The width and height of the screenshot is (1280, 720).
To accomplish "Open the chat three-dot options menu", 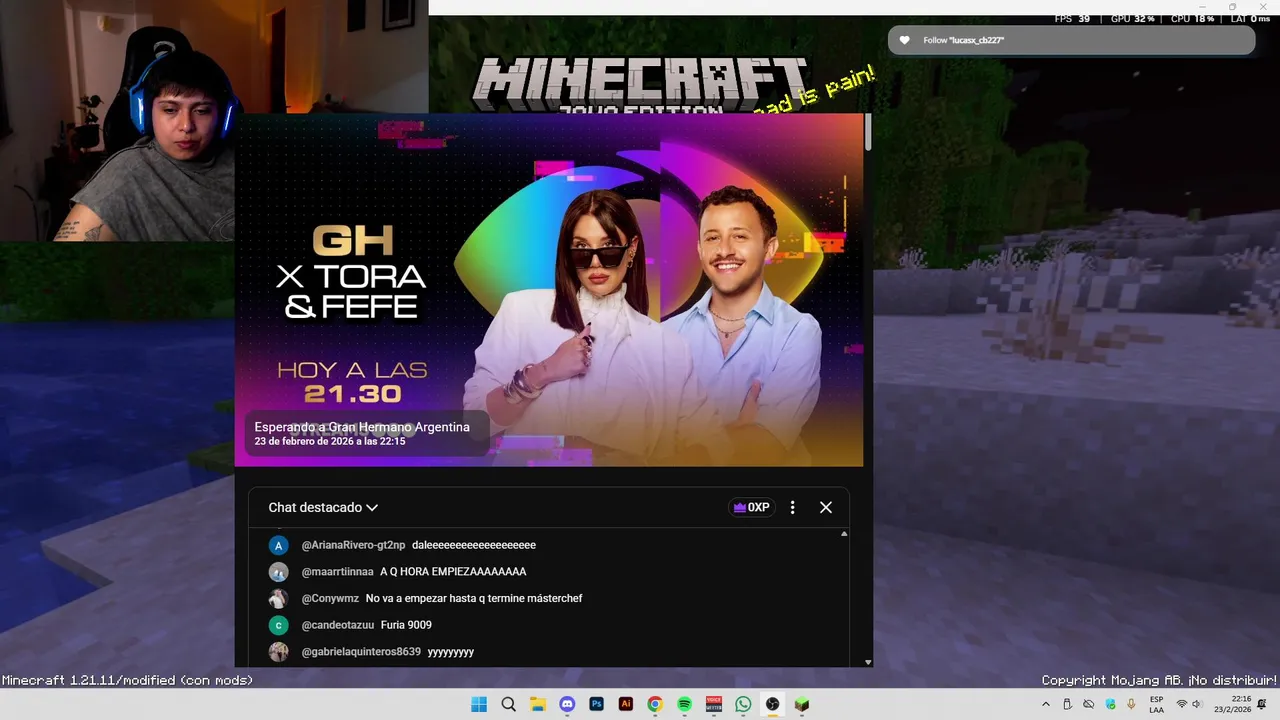I will pos(792,507).
